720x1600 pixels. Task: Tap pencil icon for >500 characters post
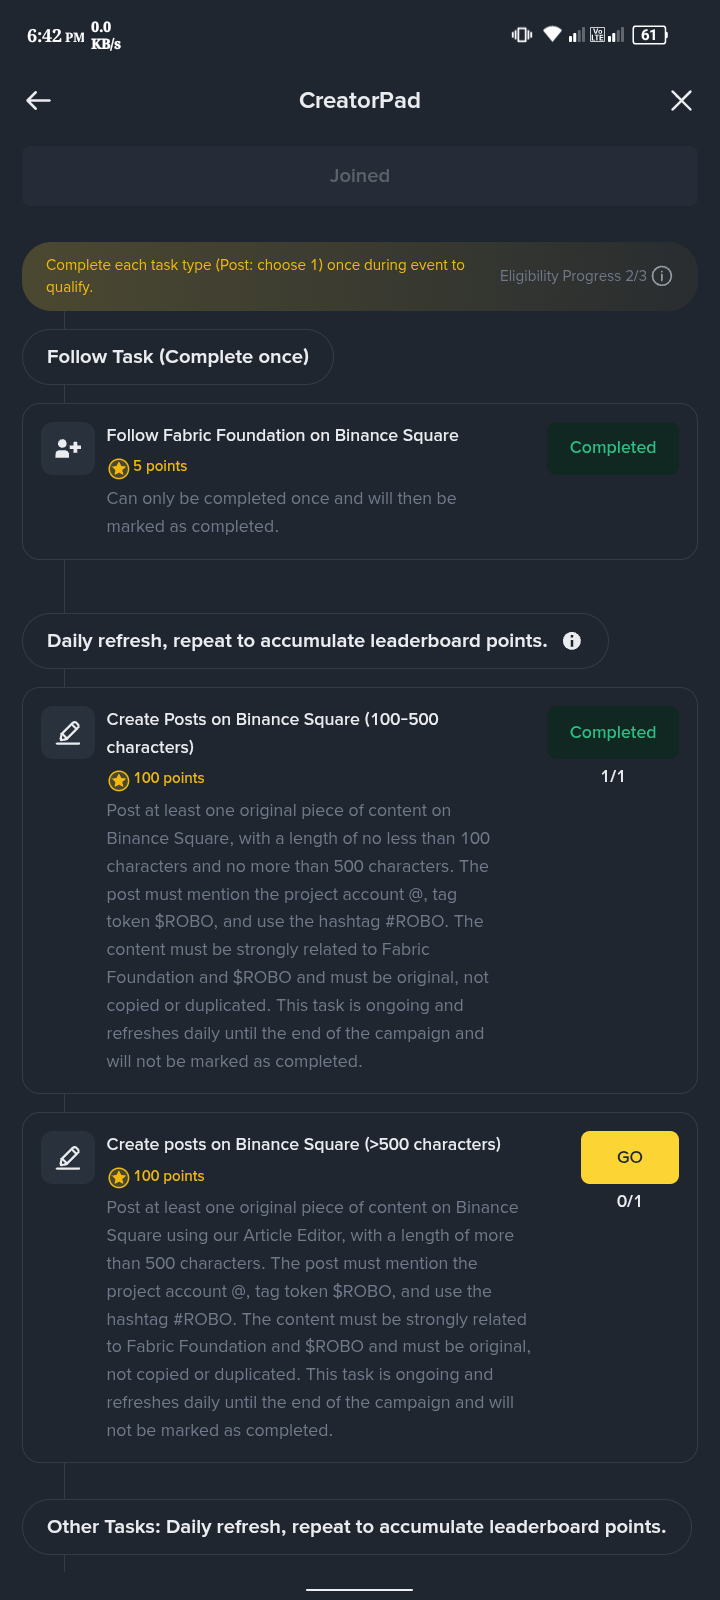68,1158
